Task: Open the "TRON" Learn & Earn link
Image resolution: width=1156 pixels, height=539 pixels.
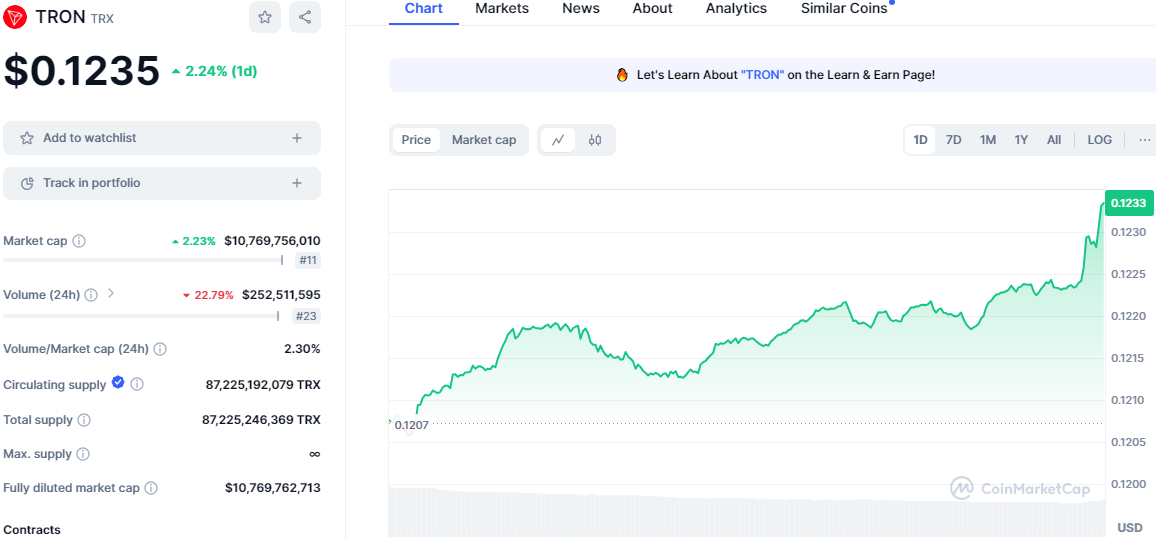Action: tap(763, 75)
